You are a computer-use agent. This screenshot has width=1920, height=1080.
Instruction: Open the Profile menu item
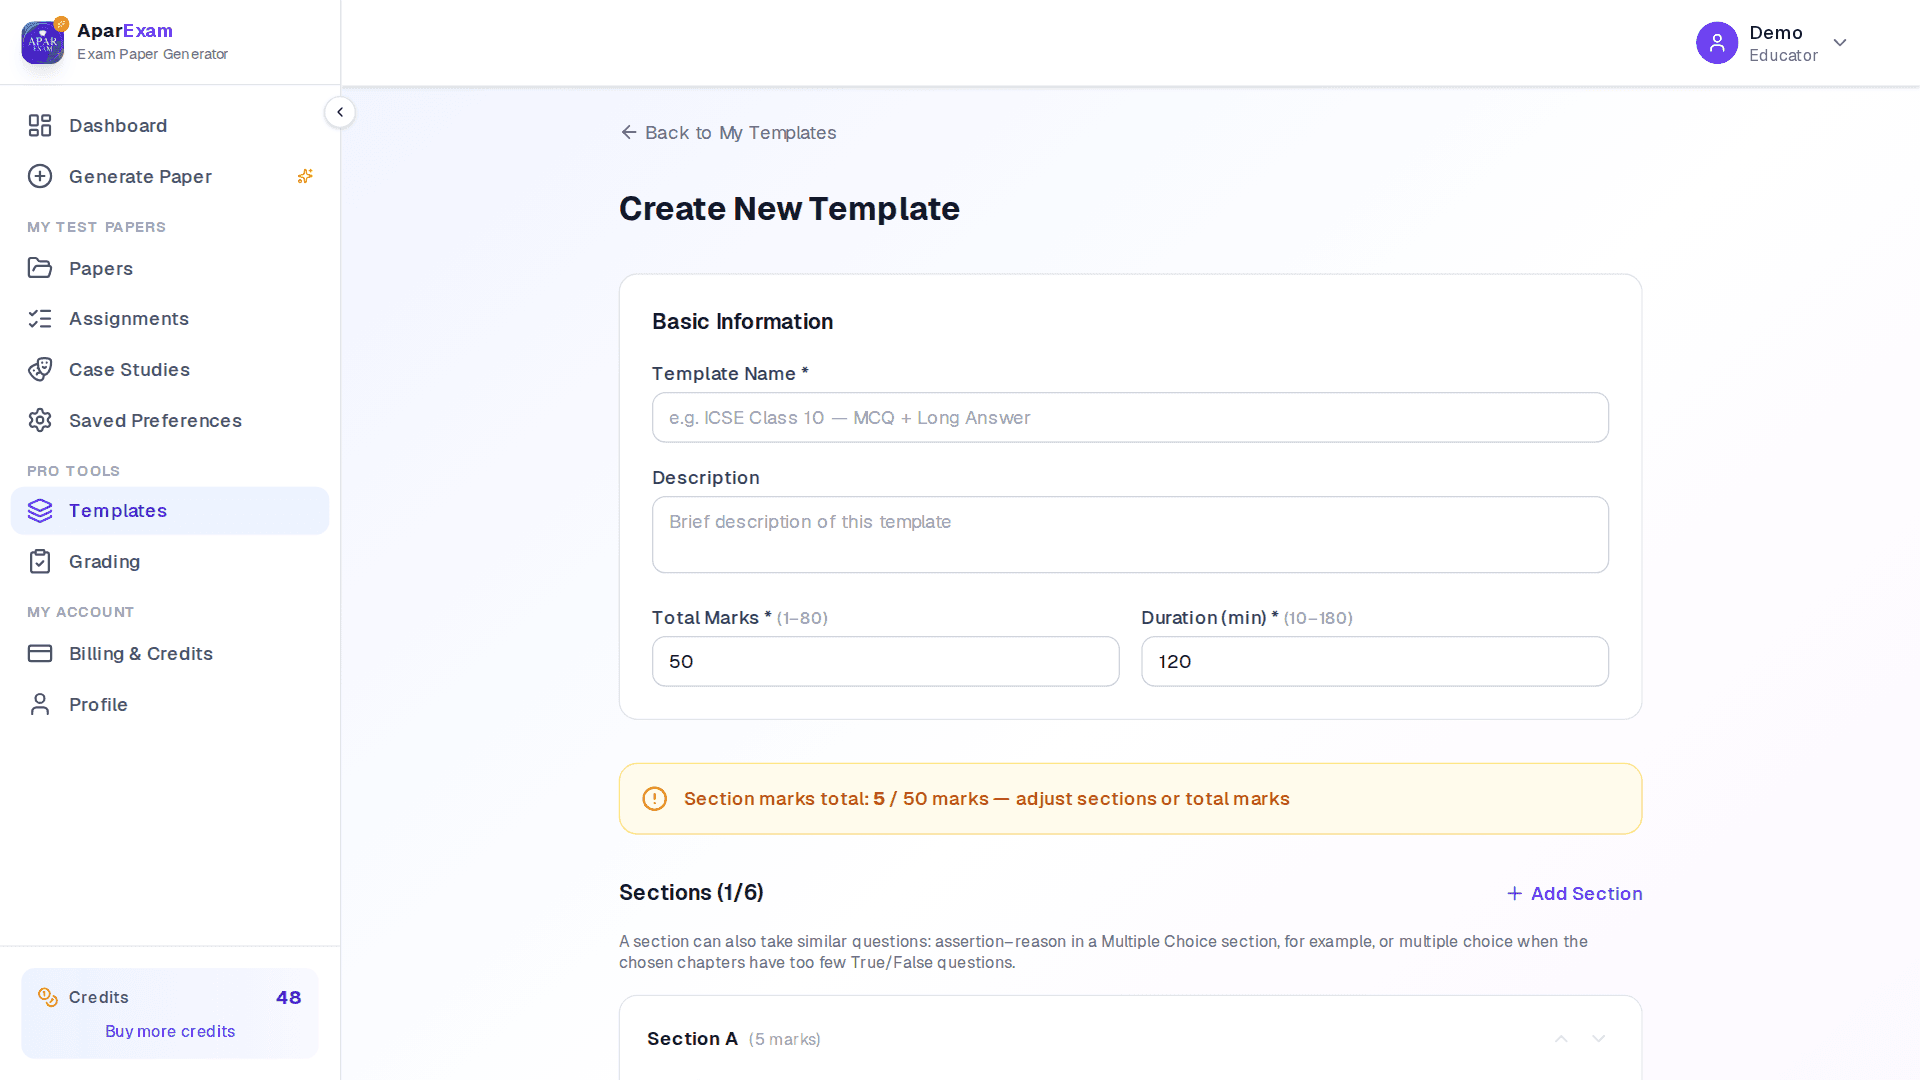[170, 704]
